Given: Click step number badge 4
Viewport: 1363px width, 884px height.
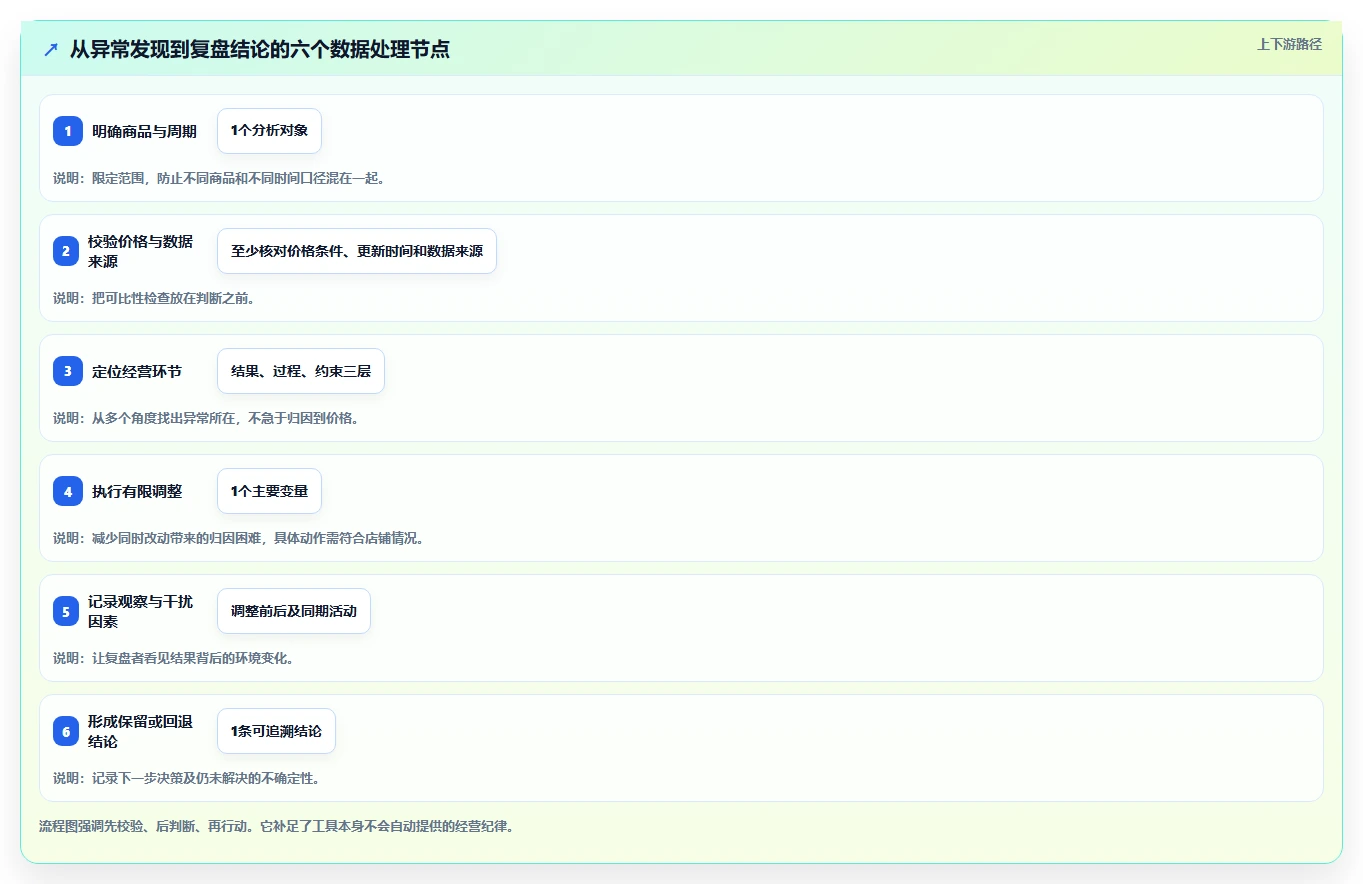Looking at the screenshot, I should pyautogui.click(x=68, y=491).
